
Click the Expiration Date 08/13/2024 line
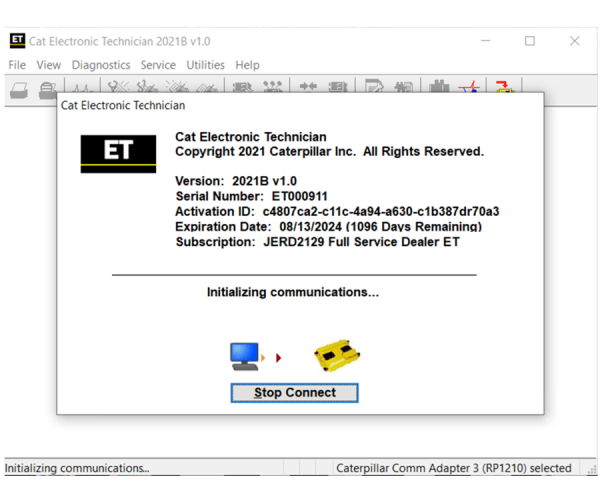pos(328,226)
